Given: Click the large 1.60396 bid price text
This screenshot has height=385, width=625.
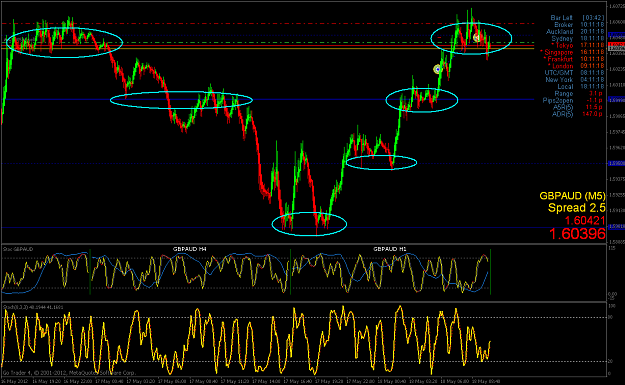Looking at the screenshot, I should coord(577,234).
